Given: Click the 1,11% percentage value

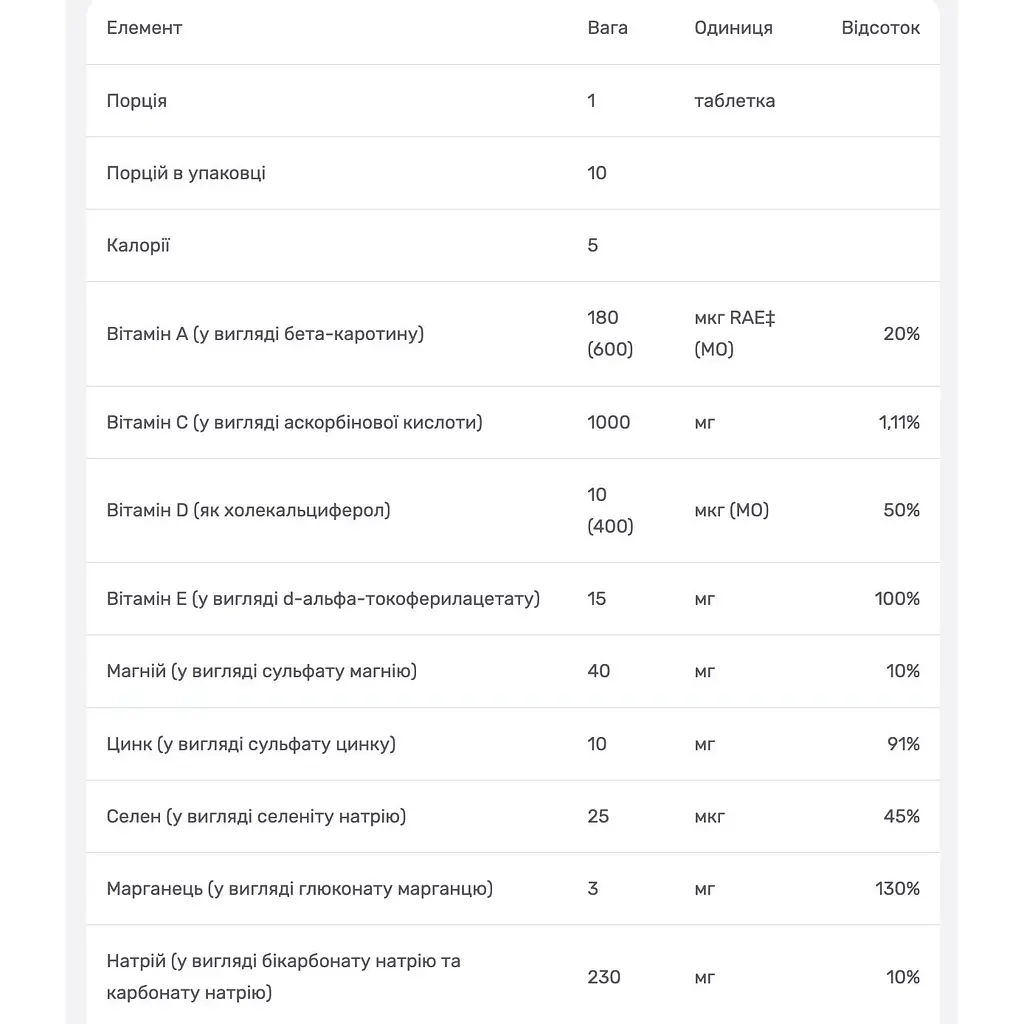Looking at the screenshot, I should 899,423.
